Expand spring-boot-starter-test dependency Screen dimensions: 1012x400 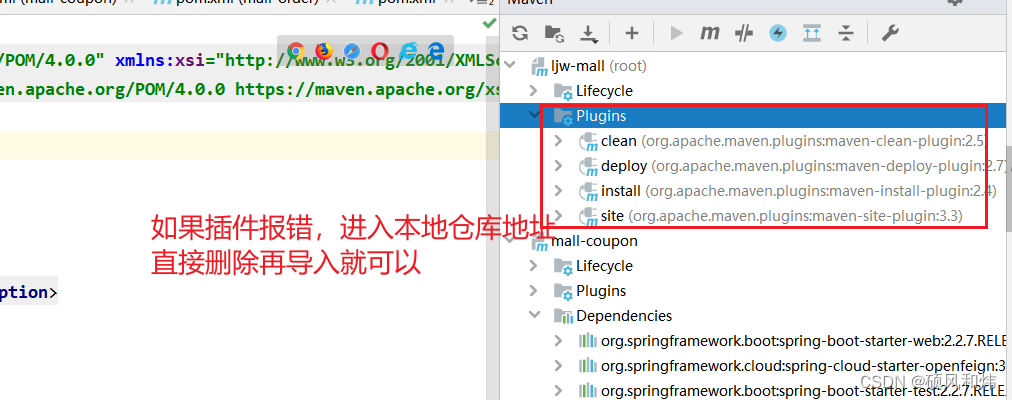559,390
